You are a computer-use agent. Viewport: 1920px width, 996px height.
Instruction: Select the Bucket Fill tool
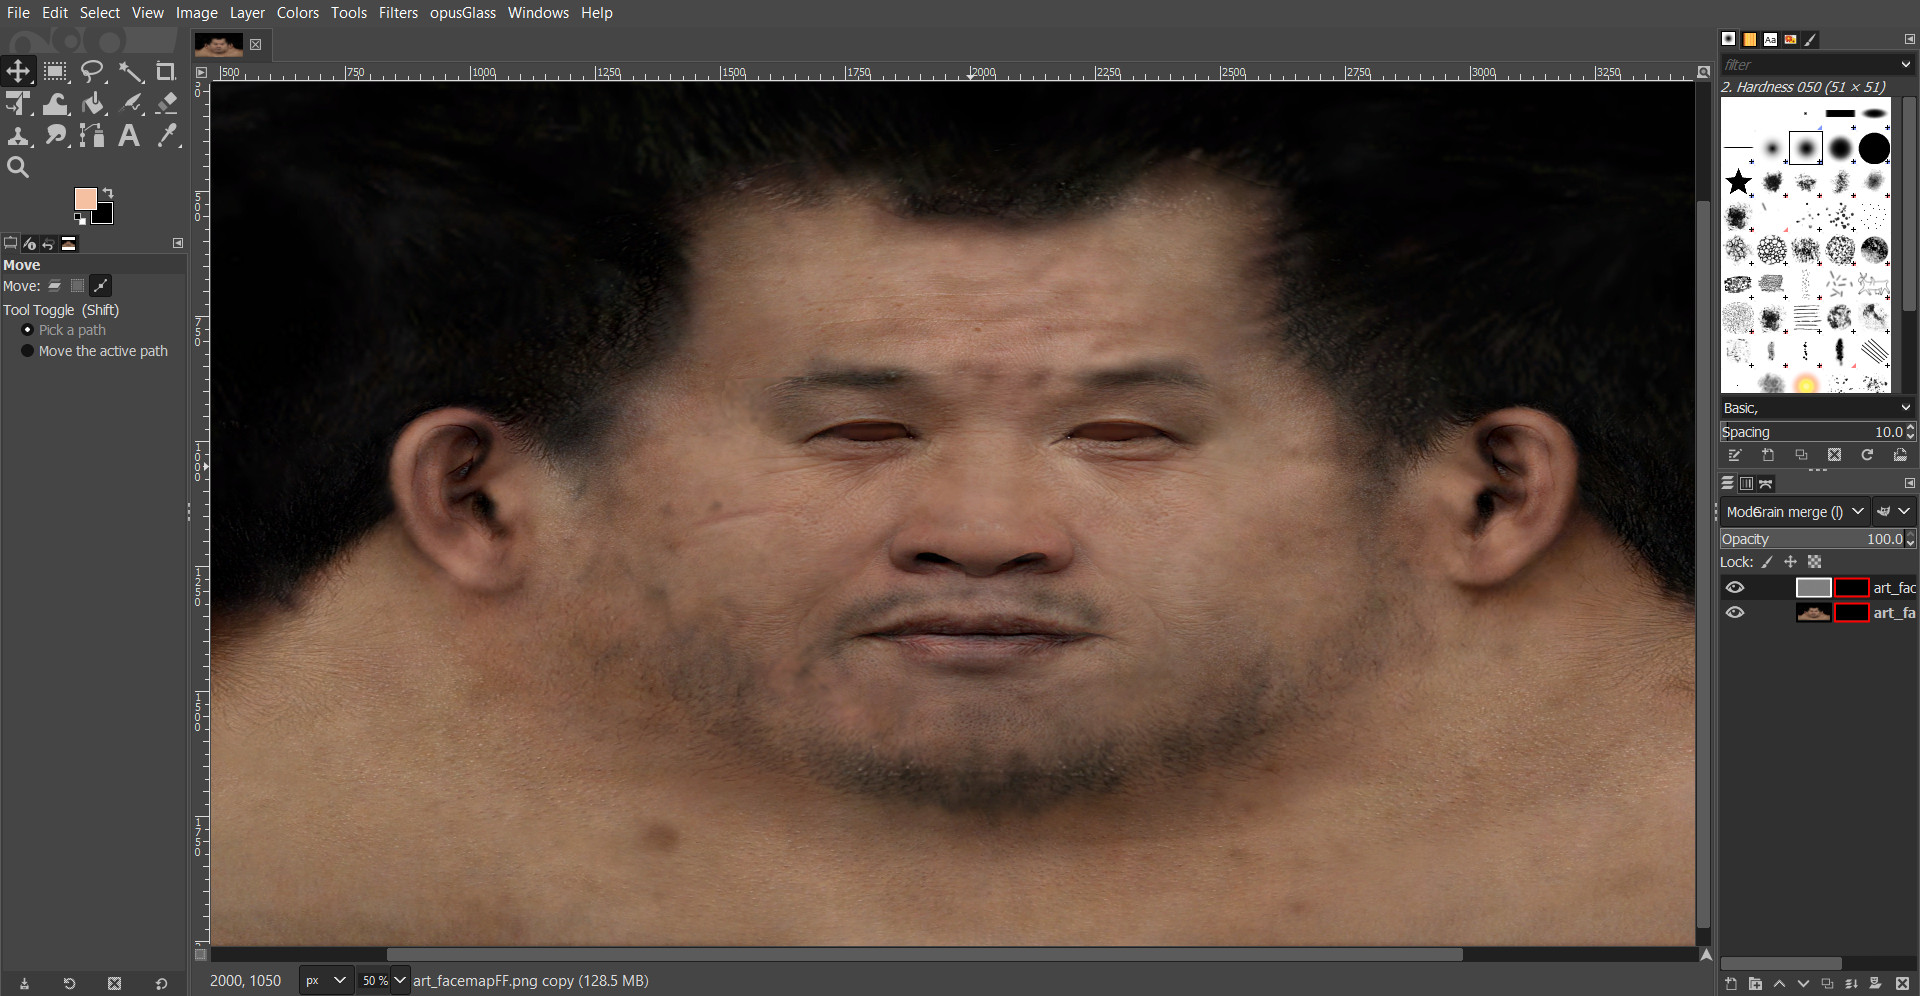click(93, 103)
